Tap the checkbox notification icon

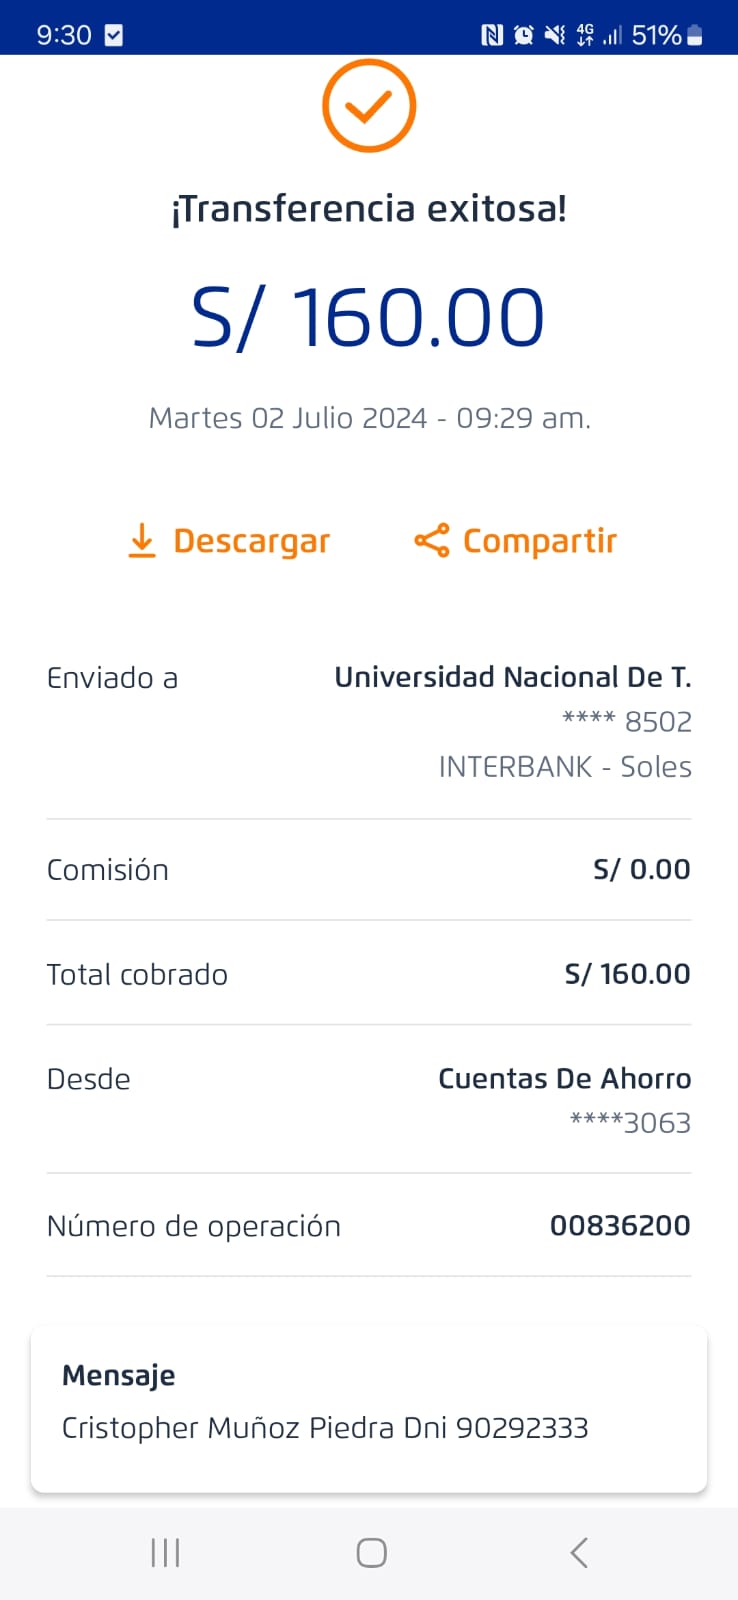[x=114, y=35]
